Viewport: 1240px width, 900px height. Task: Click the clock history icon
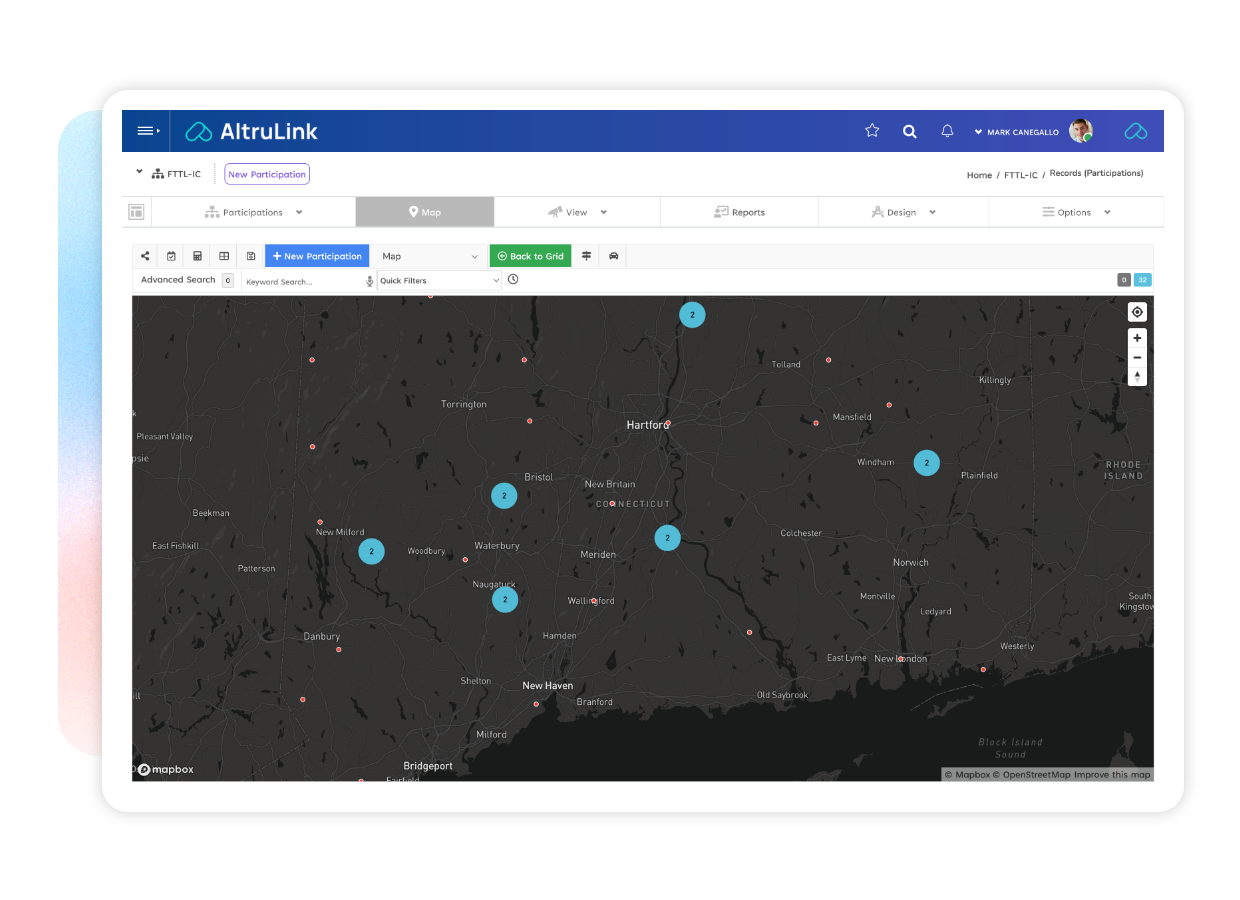pyautogui.click(x=513, y=280)
